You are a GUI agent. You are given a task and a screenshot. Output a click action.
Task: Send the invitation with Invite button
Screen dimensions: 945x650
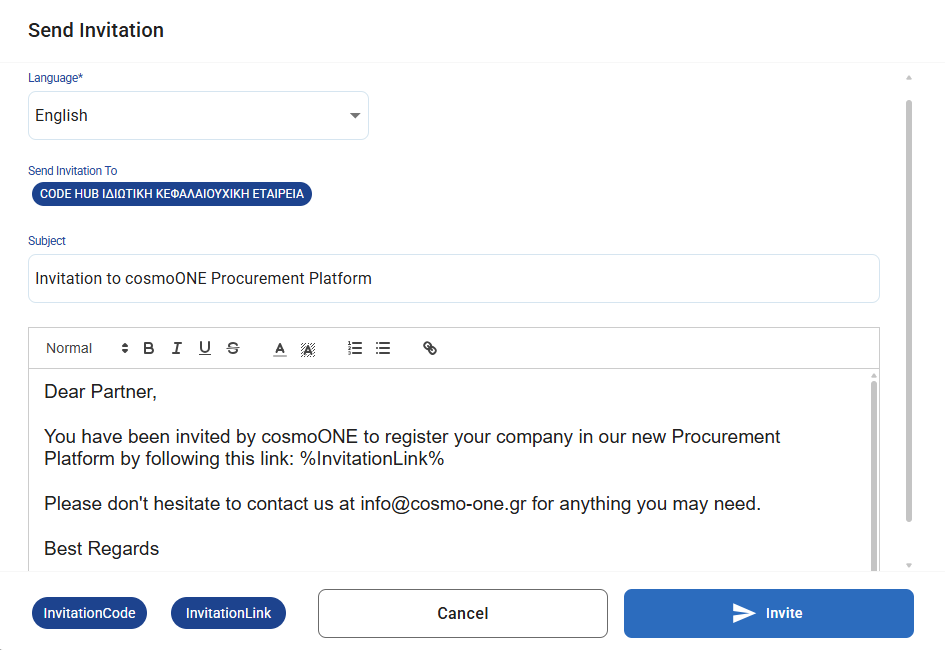pos(768,613)
